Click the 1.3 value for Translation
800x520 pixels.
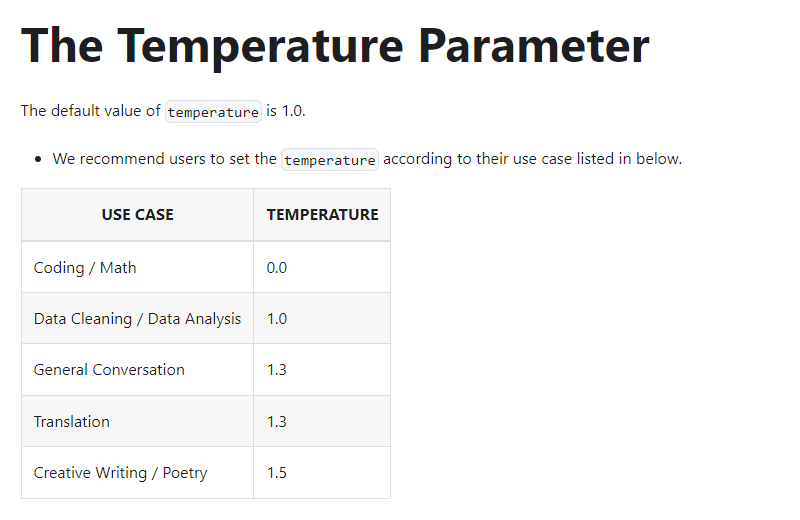277,422
